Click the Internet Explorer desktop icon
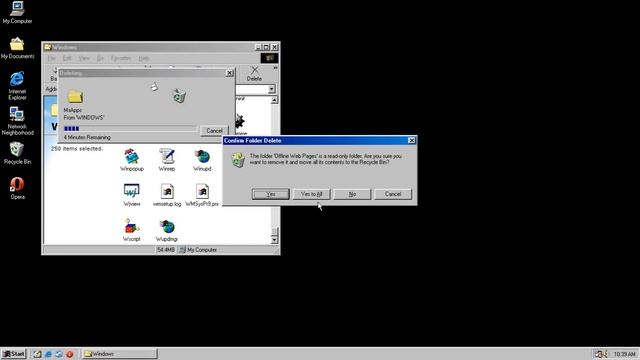640x360 pixels. 17,79
